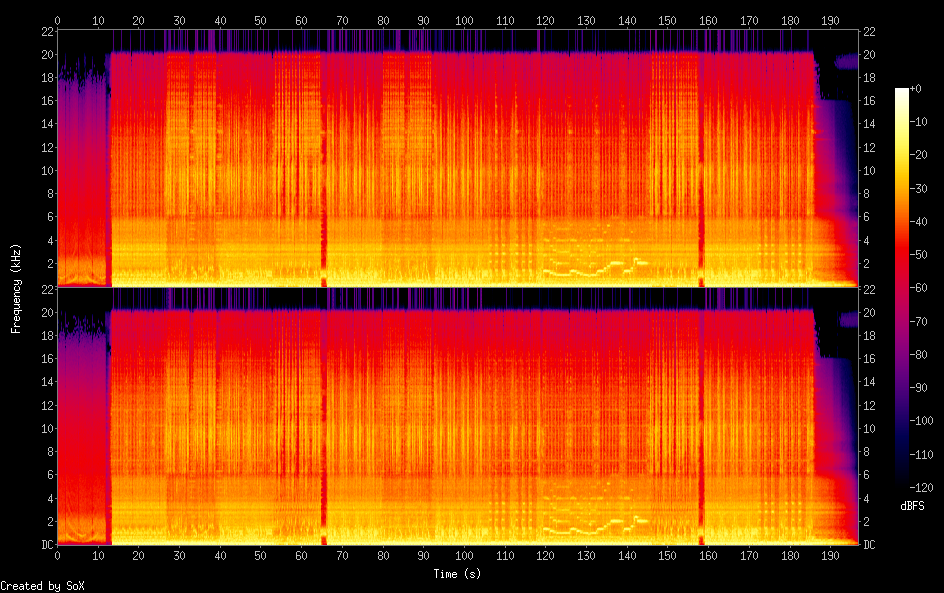Click the "Time (s)" axis label
Screen dimensions: 944x593
458,574
